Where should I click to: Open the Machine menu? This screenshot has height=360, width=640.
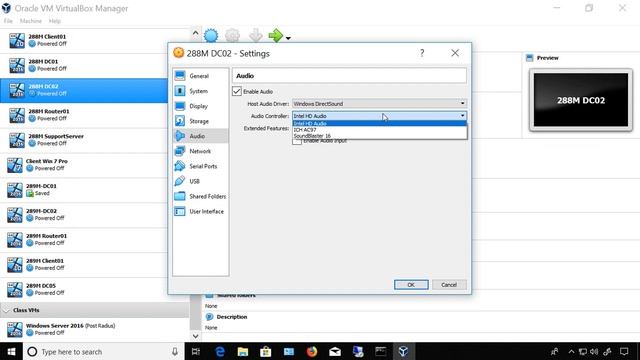pyautogui.click(x=31, y=21)
